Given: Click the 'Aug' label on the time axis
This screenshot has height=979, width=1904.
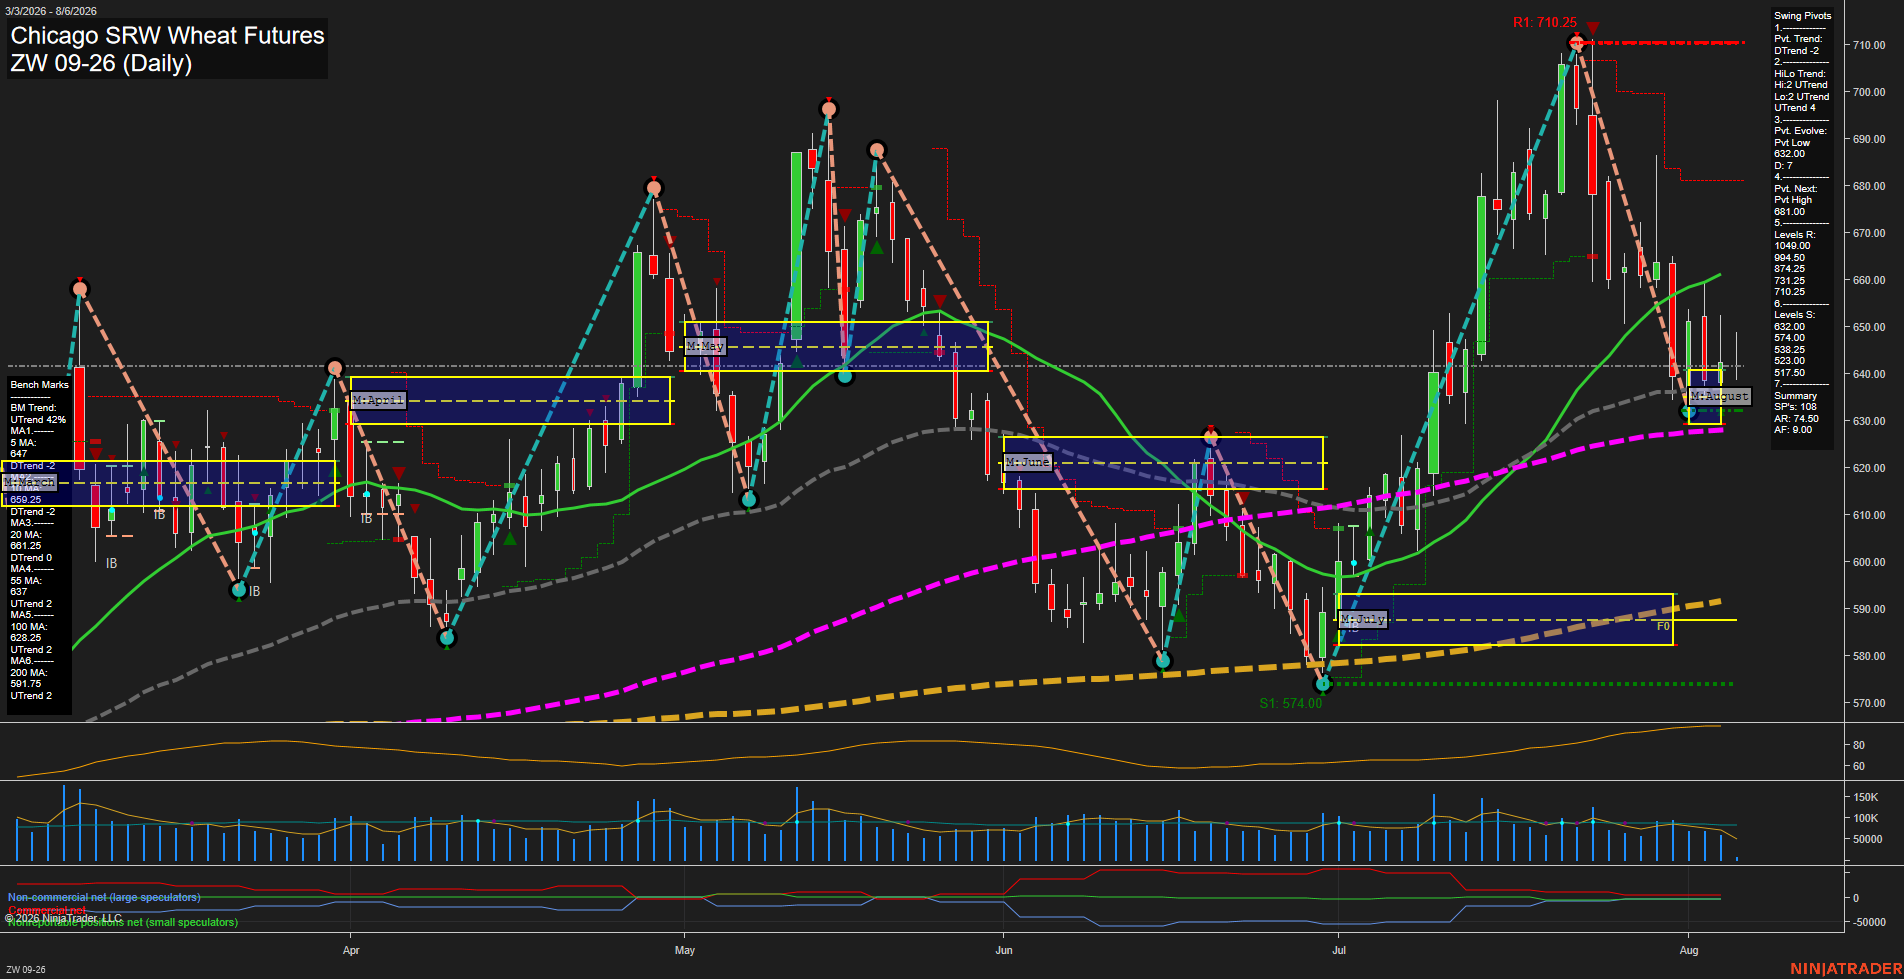Looking at the screenshot, I should pyautogui.click(x=1689, y=950).
